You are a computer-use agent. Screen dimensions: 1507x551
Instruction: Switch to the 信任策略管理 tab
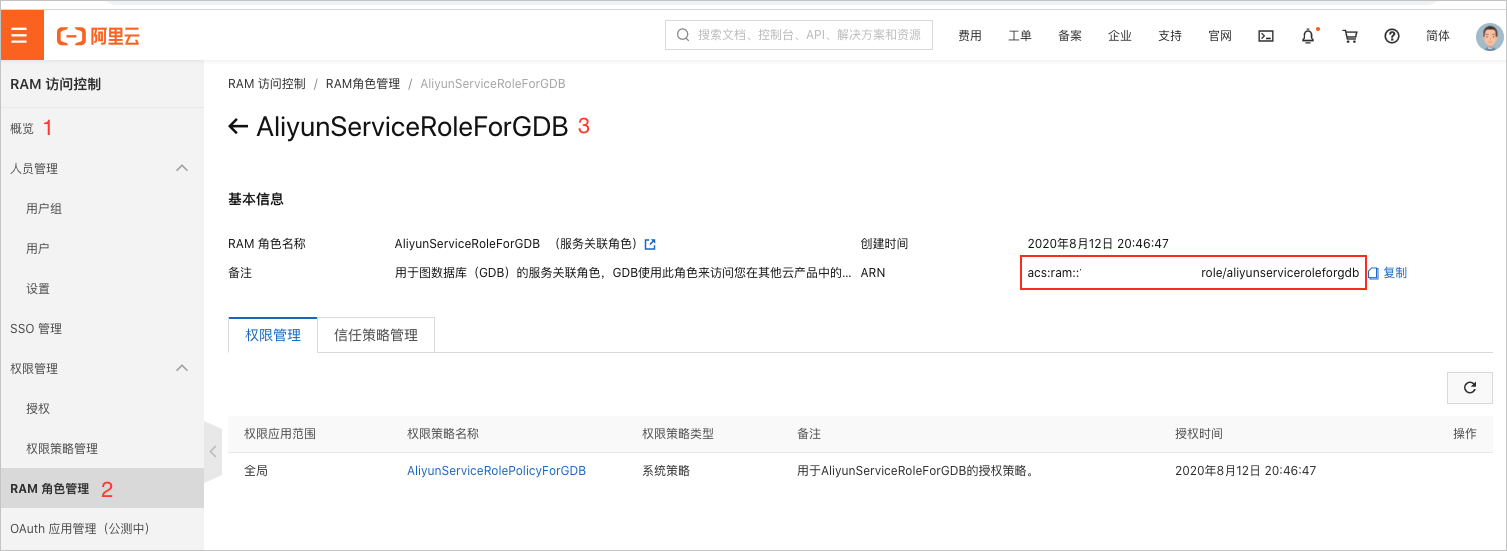tap(376, 335)
